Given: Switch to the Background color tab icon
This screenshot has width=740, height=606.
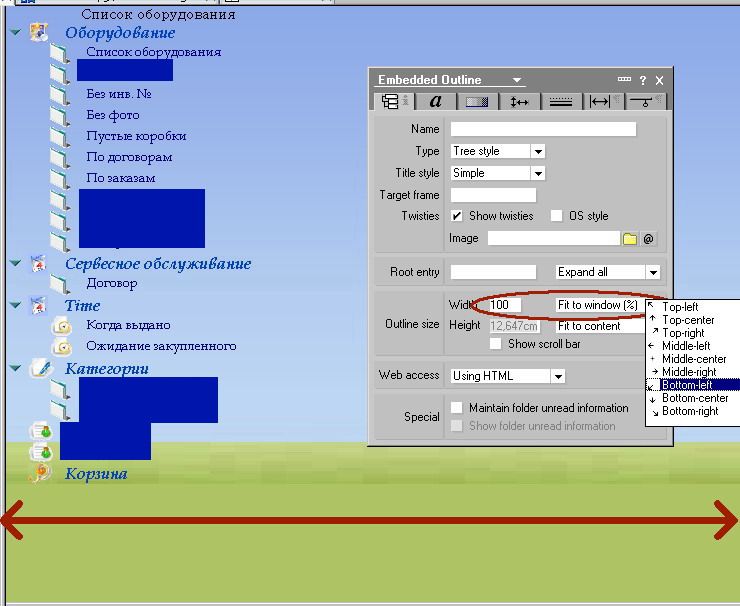Looking at the screenshot, I should [x=477, y=101].
